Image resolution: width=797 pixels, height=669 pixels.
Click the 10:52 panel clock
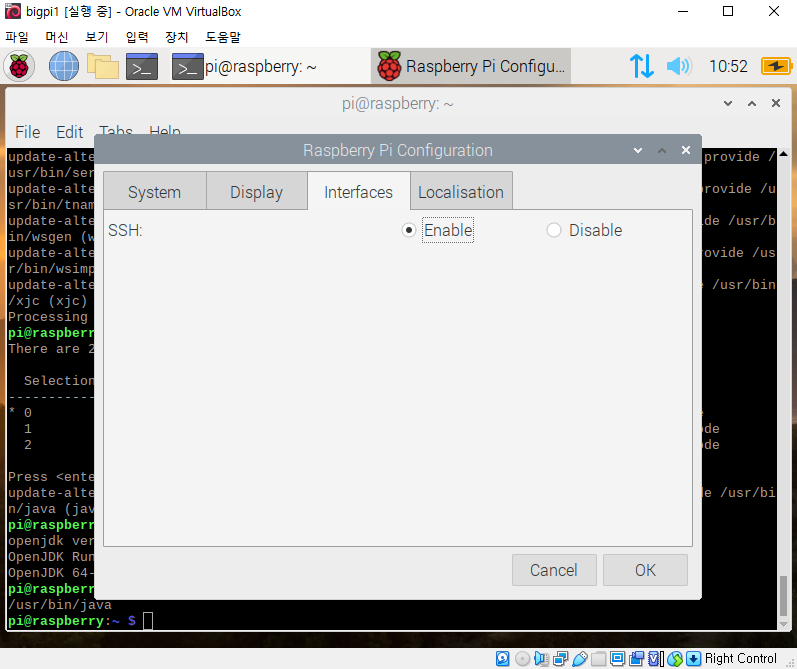click(728, 66)
